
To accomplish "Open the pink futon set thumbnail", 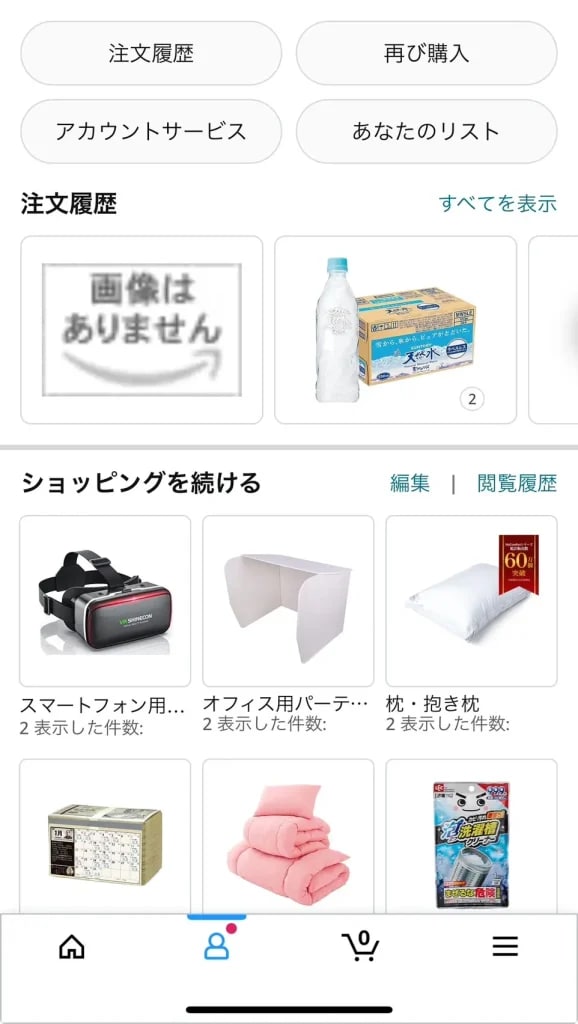I will click(x=288, y=837).
